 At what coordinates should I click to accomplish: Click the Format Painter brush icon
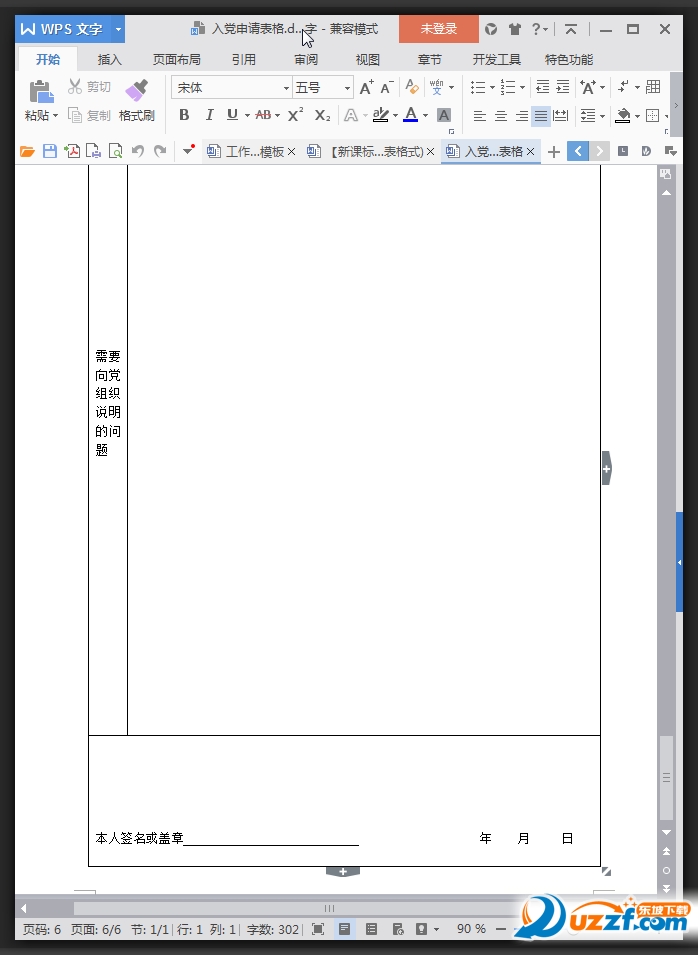click(136, 93)
